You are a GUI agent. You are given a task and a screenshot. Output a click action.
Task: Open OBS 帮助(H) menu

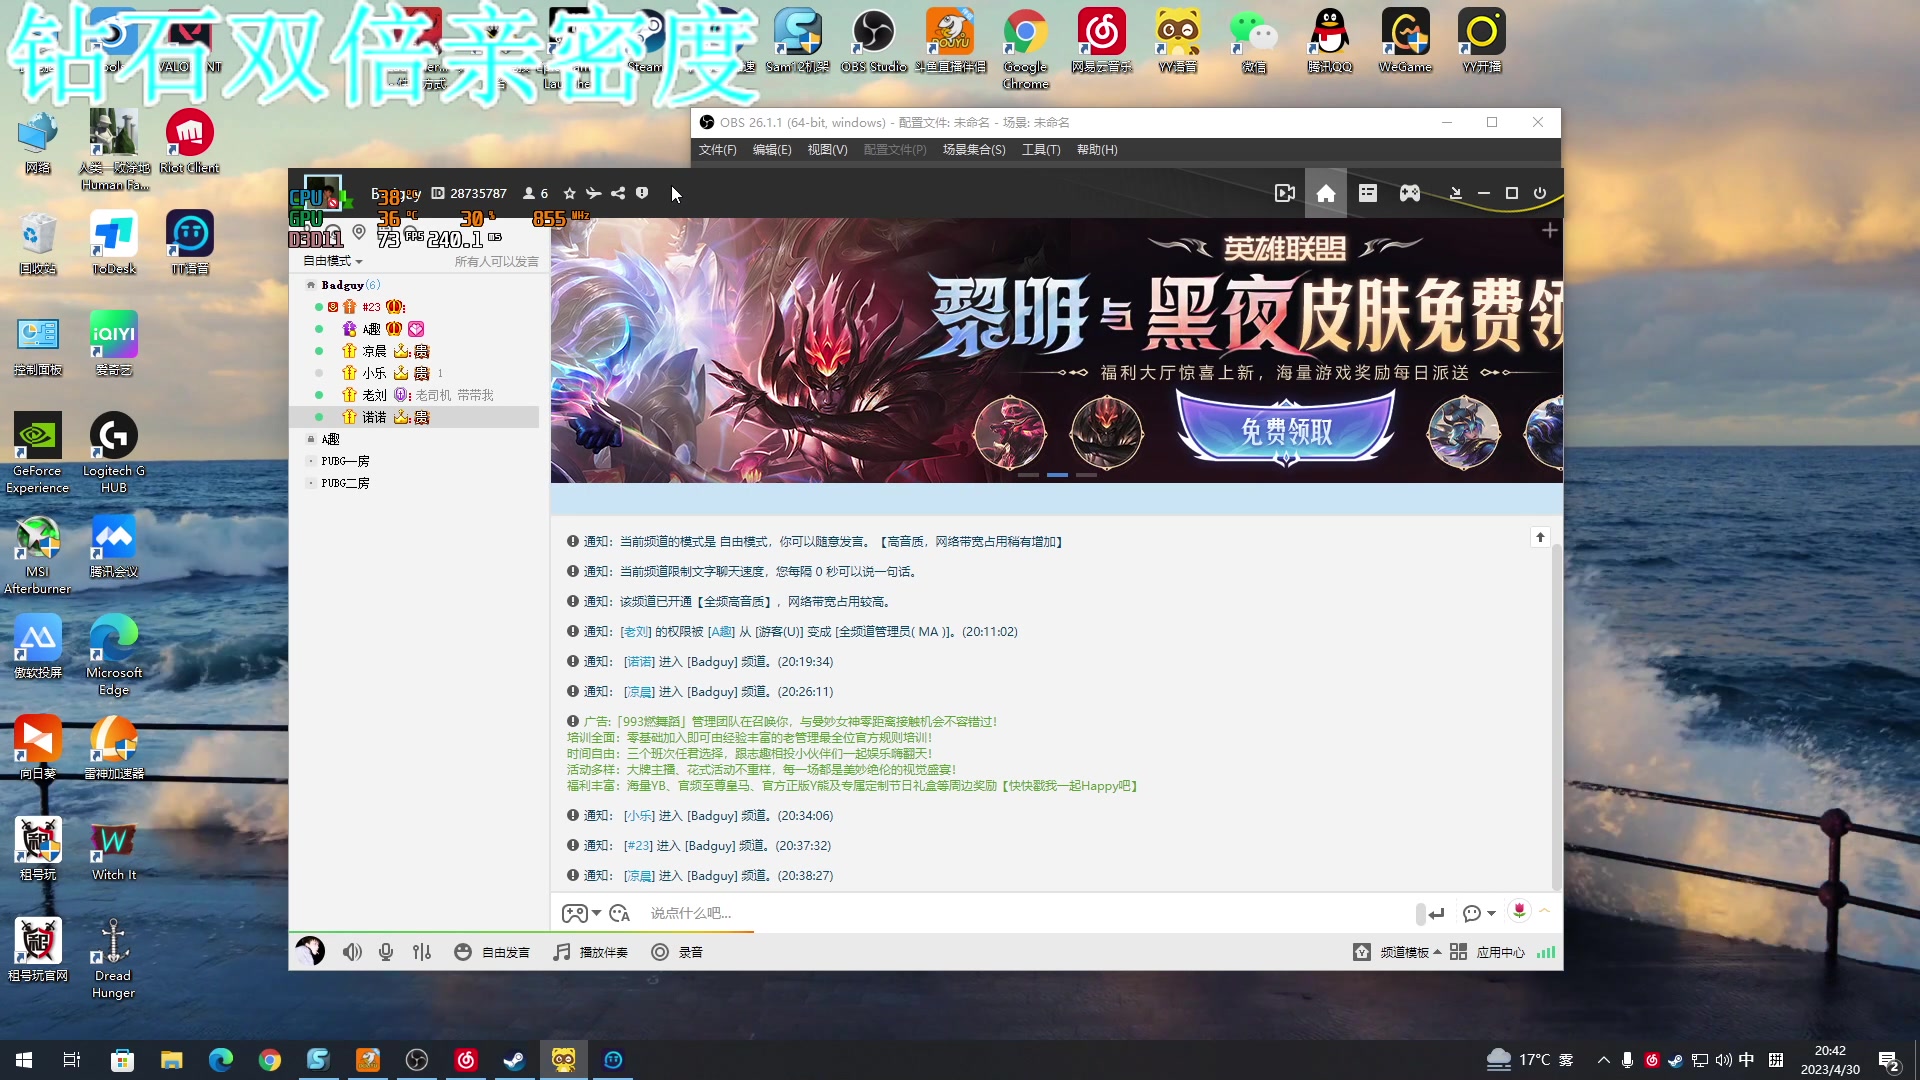pos(1097,150)
